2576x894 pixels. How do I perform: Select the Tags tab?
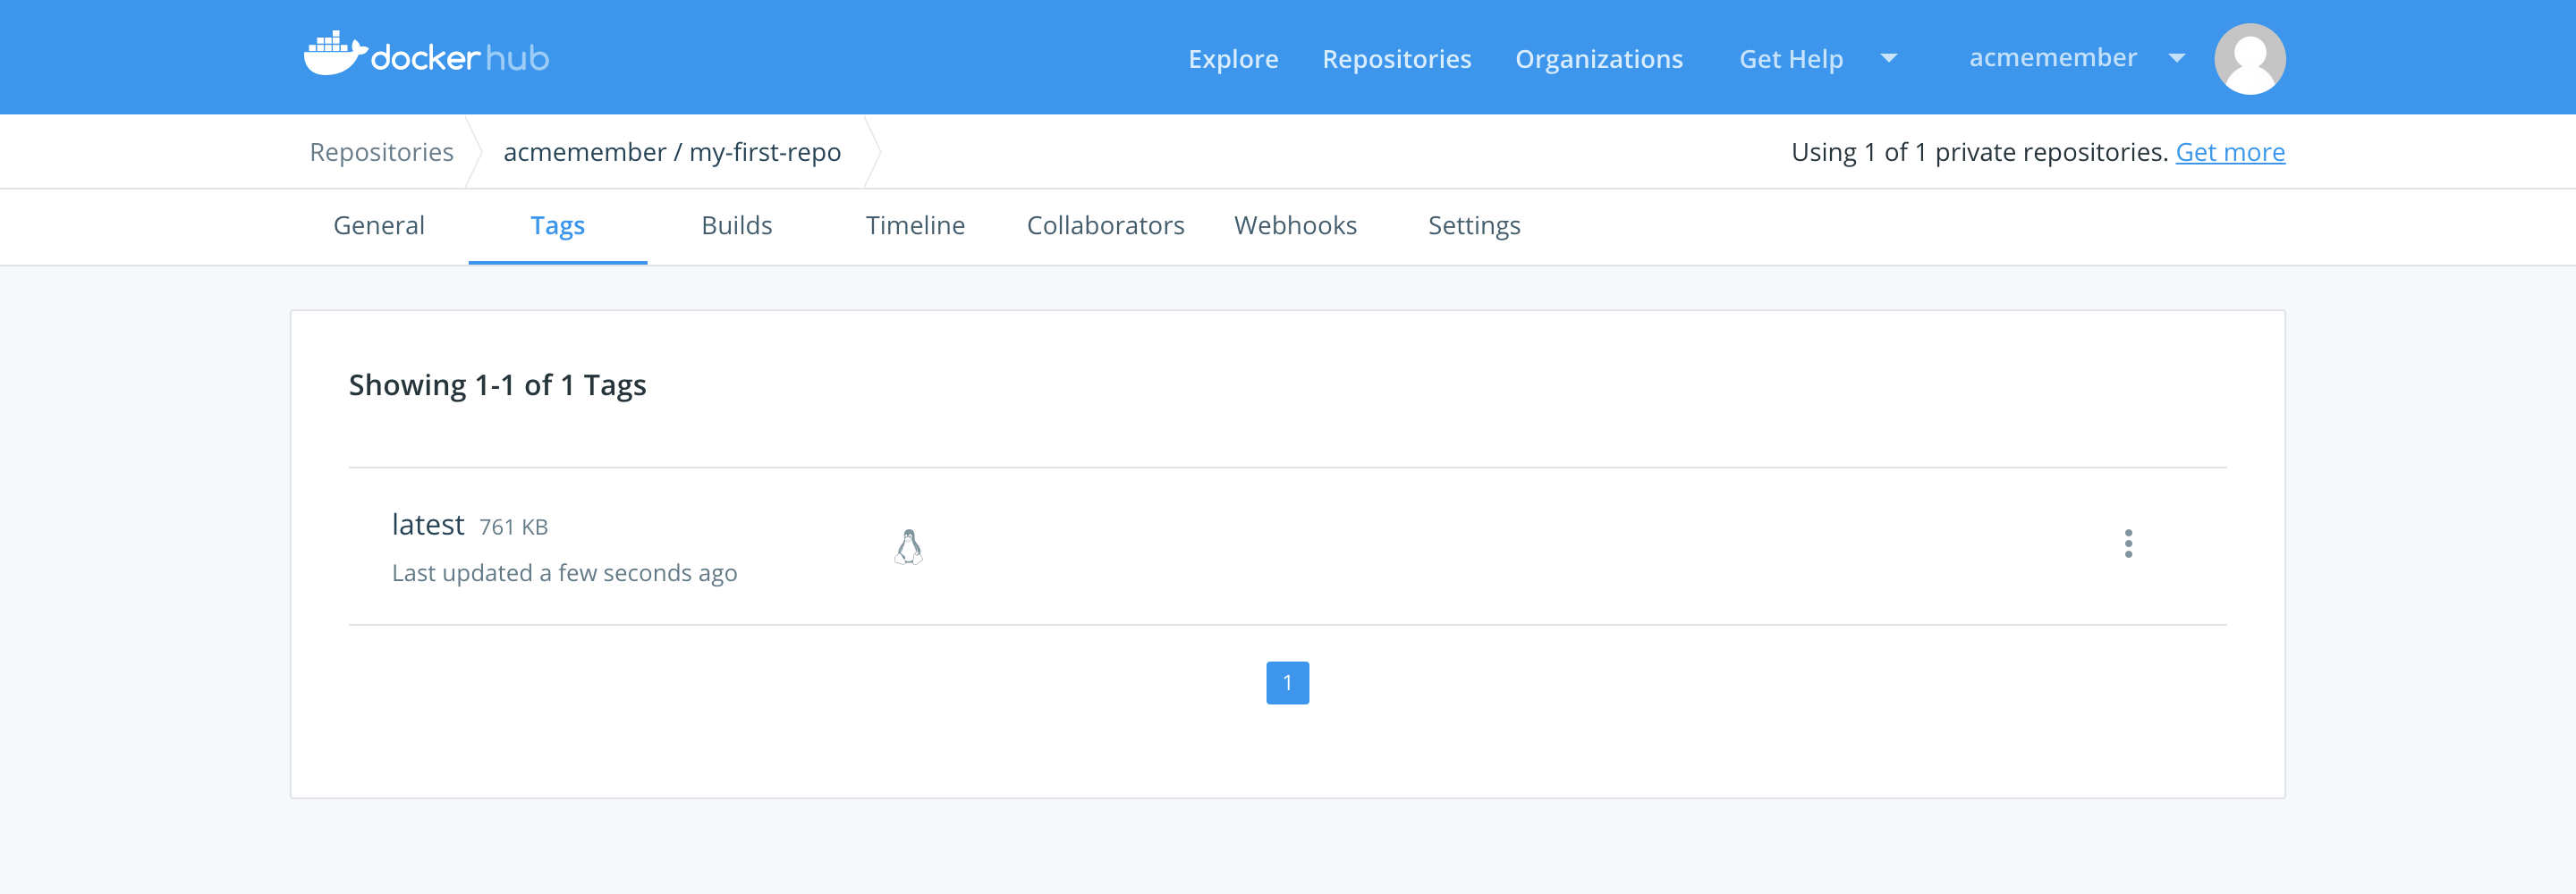(557, 226)
